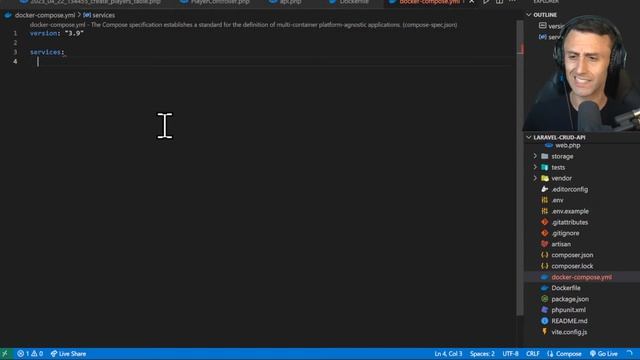
Task: Click the 'version' key on line 1
Action: tap(44, 33)
